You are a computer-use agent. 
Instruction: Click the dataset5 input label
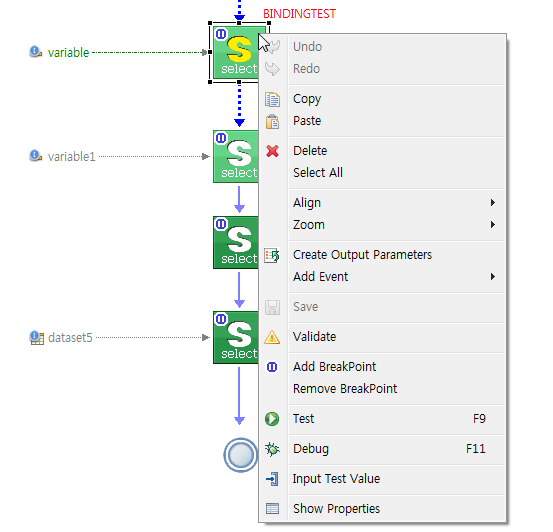(x=70, y=338)
